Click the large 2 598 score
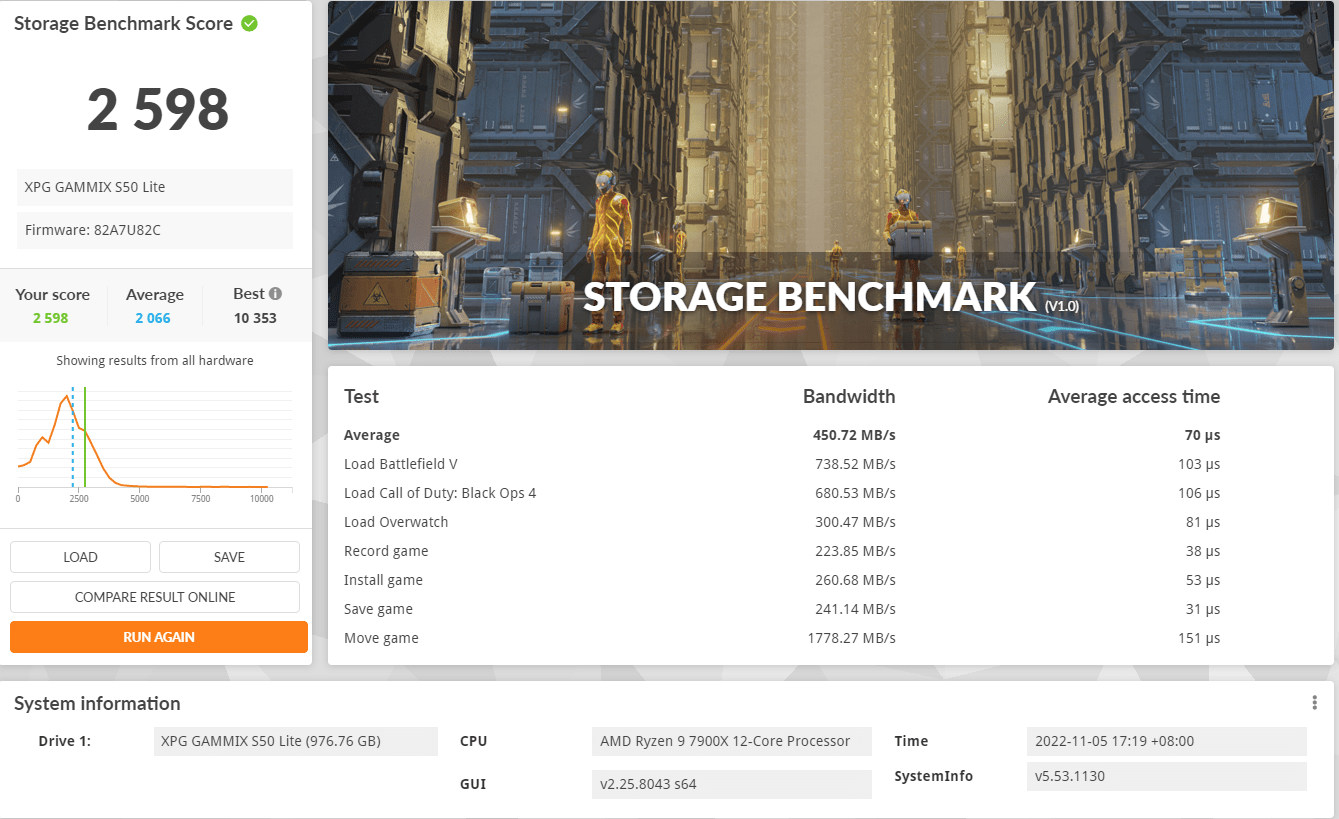The width and height of the screenshot is (1339, 819). click(x=158, y=109)
